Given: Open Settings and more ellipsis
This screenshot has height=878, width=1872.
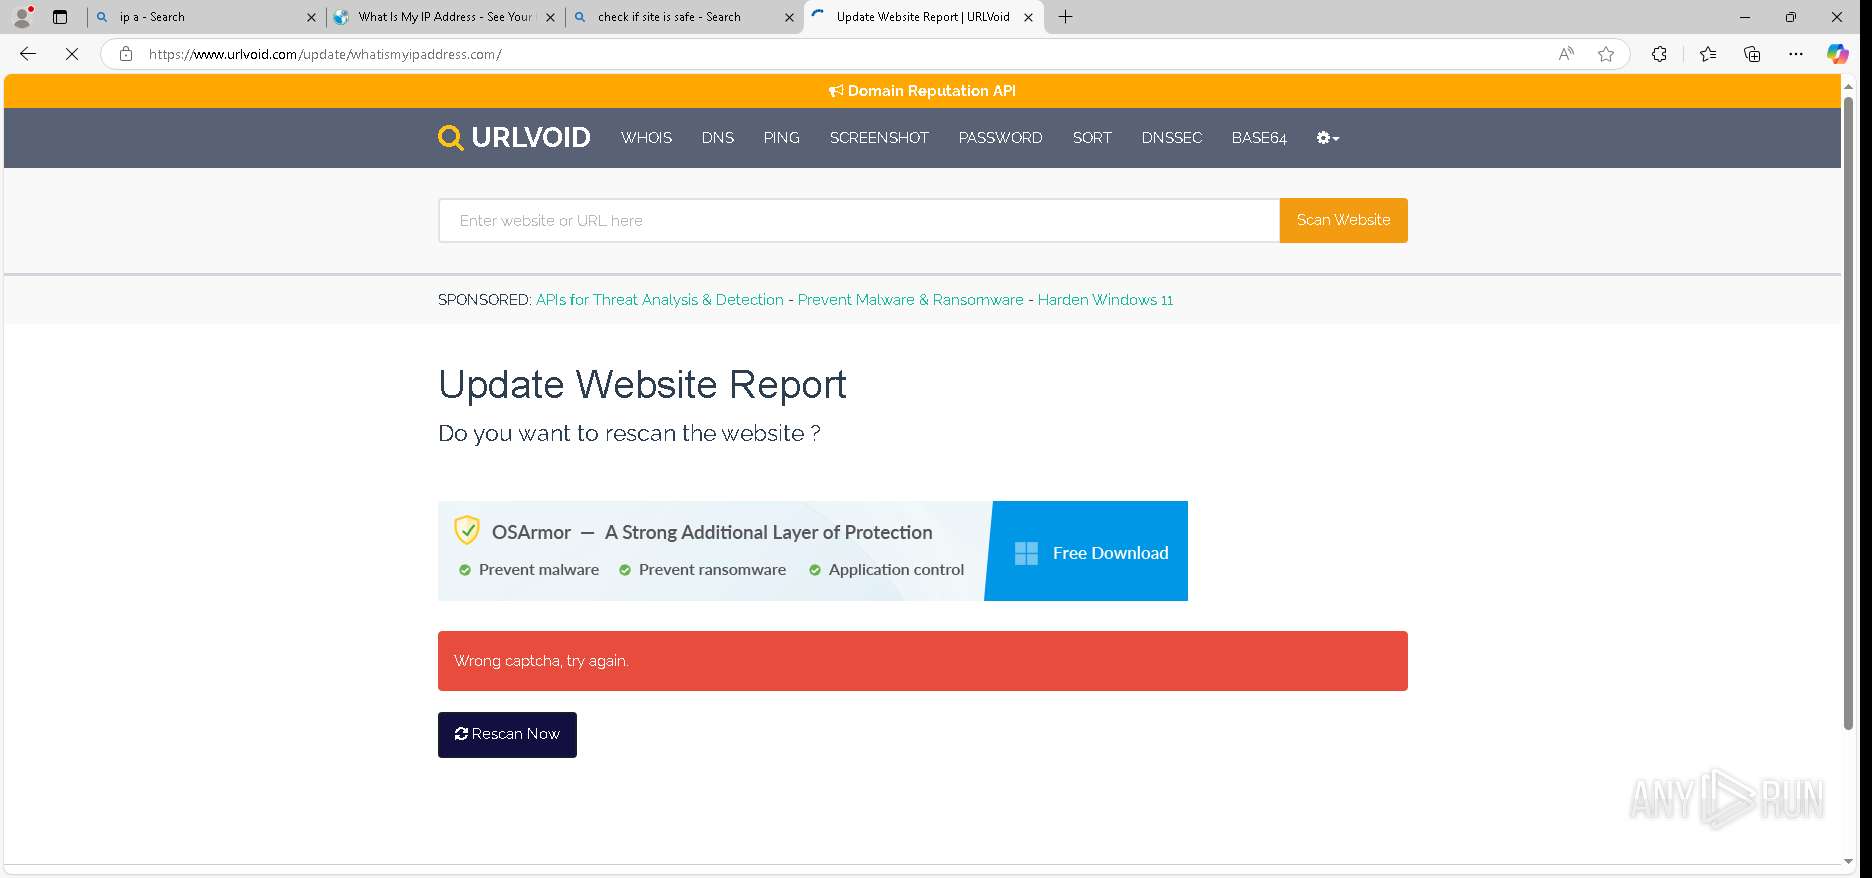Looking at the screenshot, I should (x=1796, y=54).
